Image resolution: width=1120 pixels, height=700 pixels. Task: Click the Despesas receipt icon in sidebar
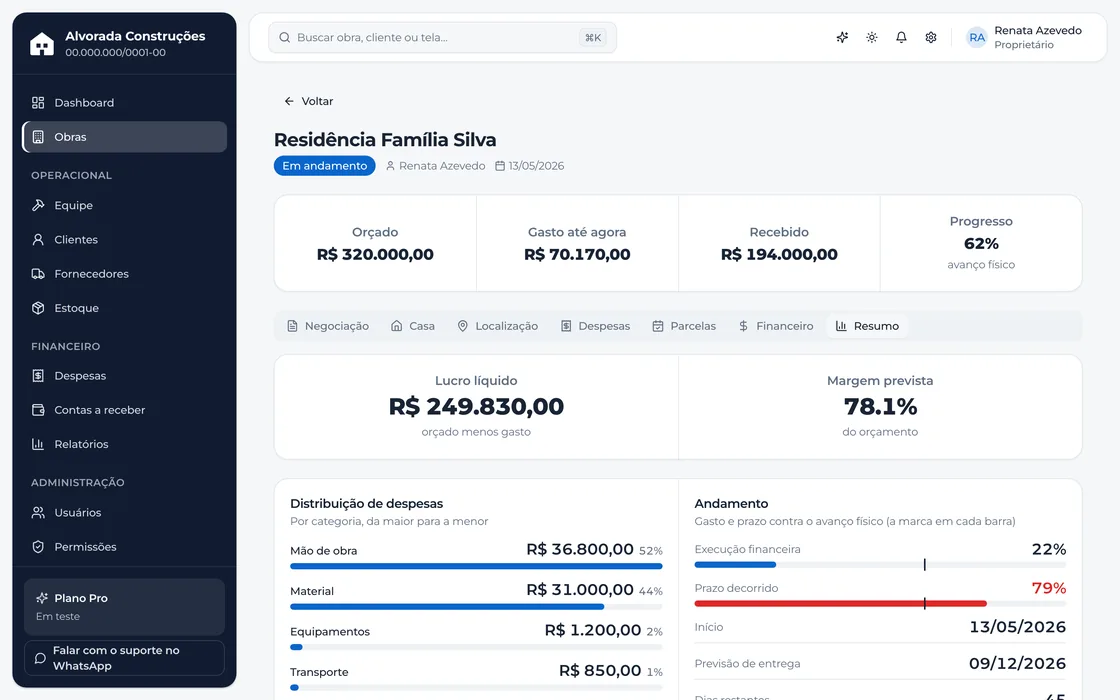(x=38, y=376)
